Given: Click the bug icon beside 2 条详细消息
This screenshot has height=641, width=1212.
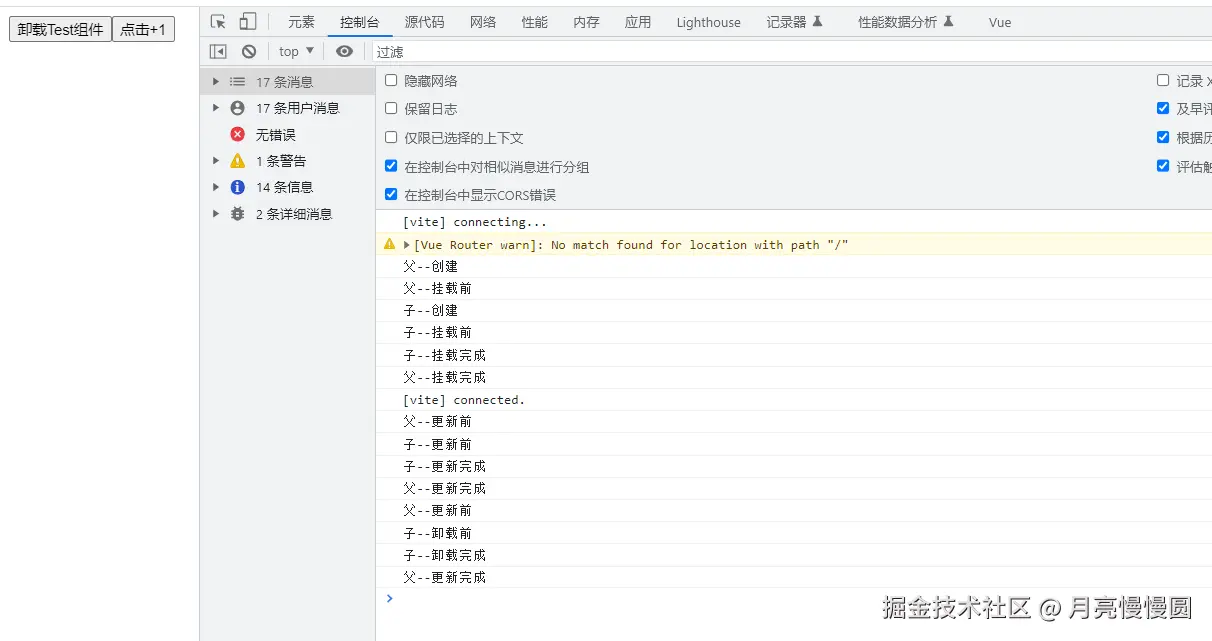Looking at the screenshot, I should 237,213.
